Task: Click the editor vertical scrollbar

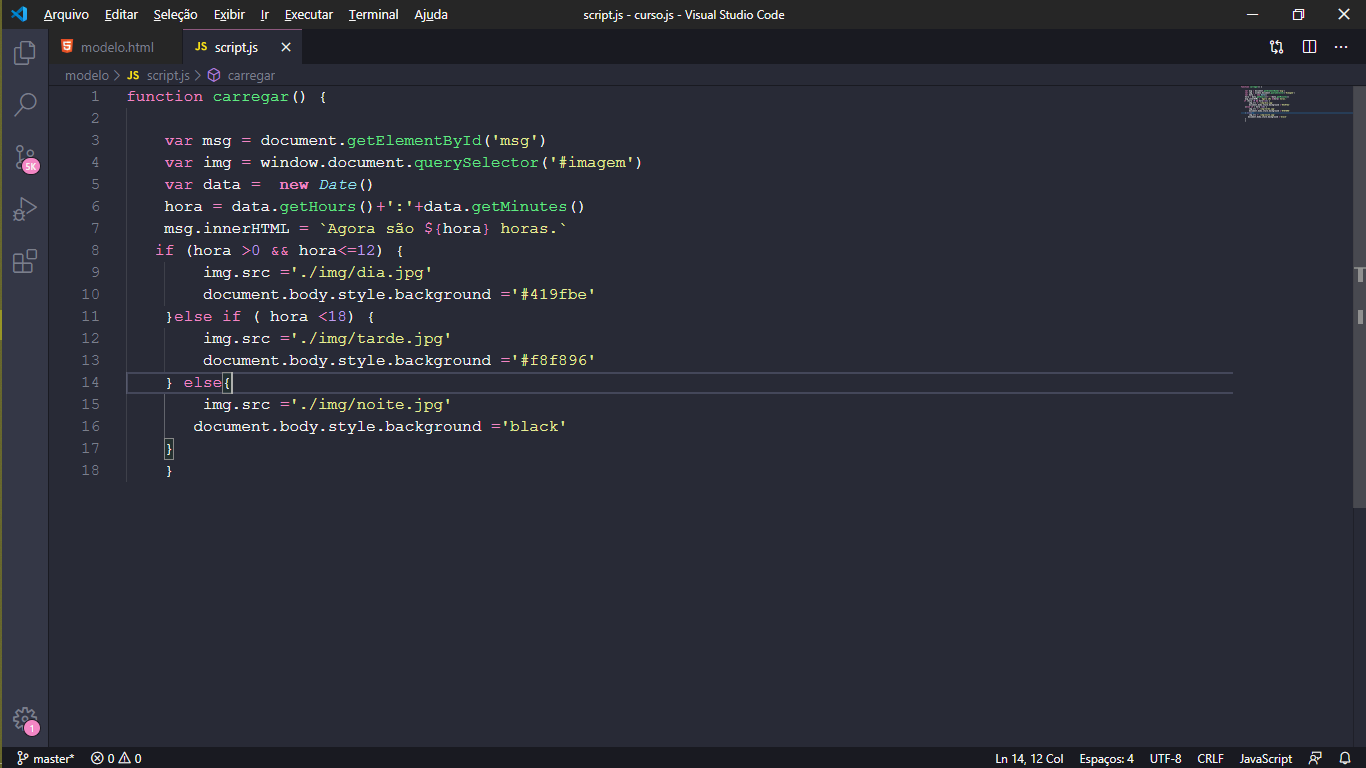Action: 1360,297
